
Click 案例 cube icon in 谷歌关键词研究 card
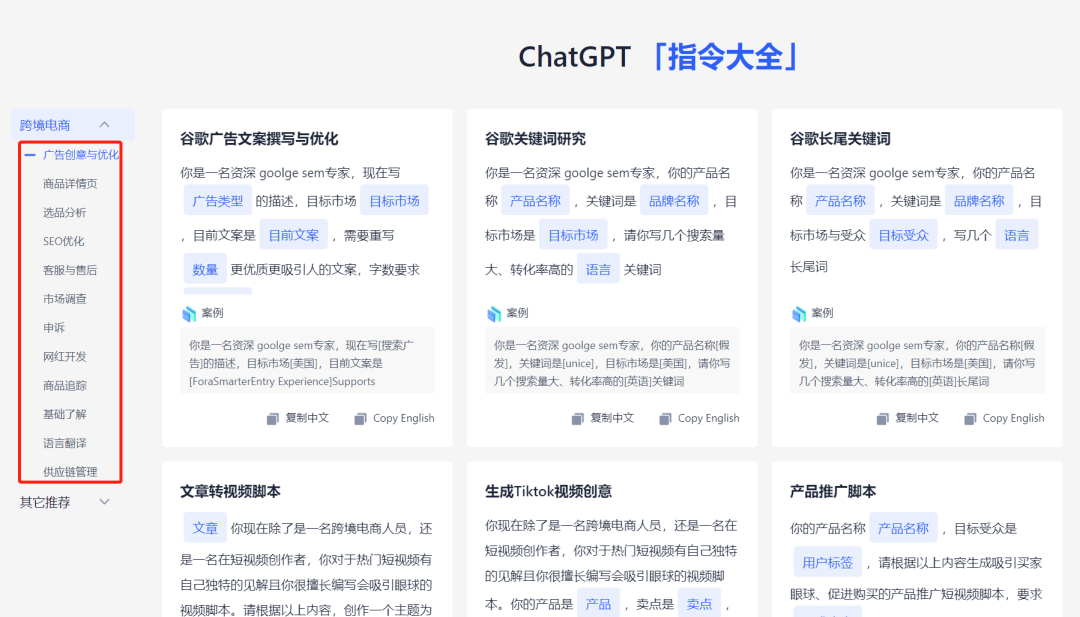494,313
